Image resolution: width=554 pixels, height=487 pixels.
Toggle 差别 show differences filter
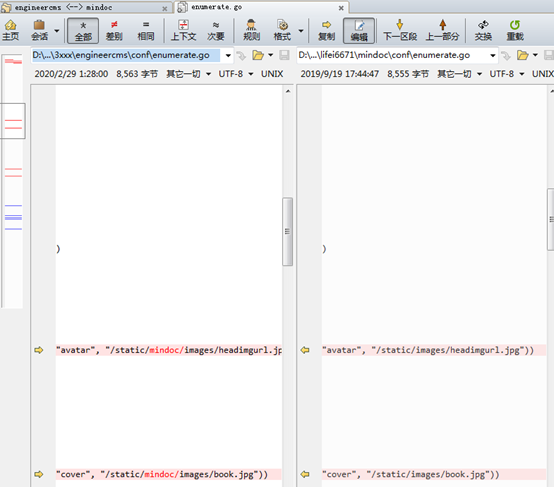point(114,30)
